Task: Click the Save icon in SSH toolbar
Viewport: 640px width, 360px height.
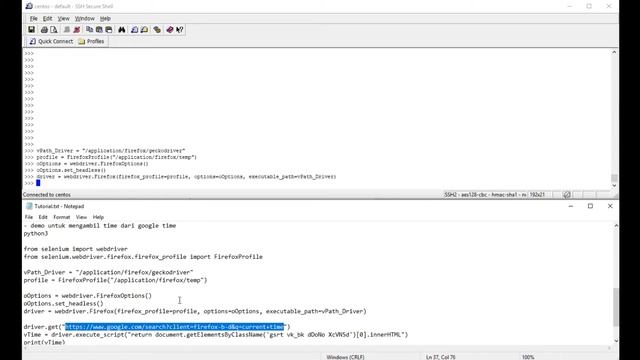Action: pyautogui.click(x=31, y=30)
